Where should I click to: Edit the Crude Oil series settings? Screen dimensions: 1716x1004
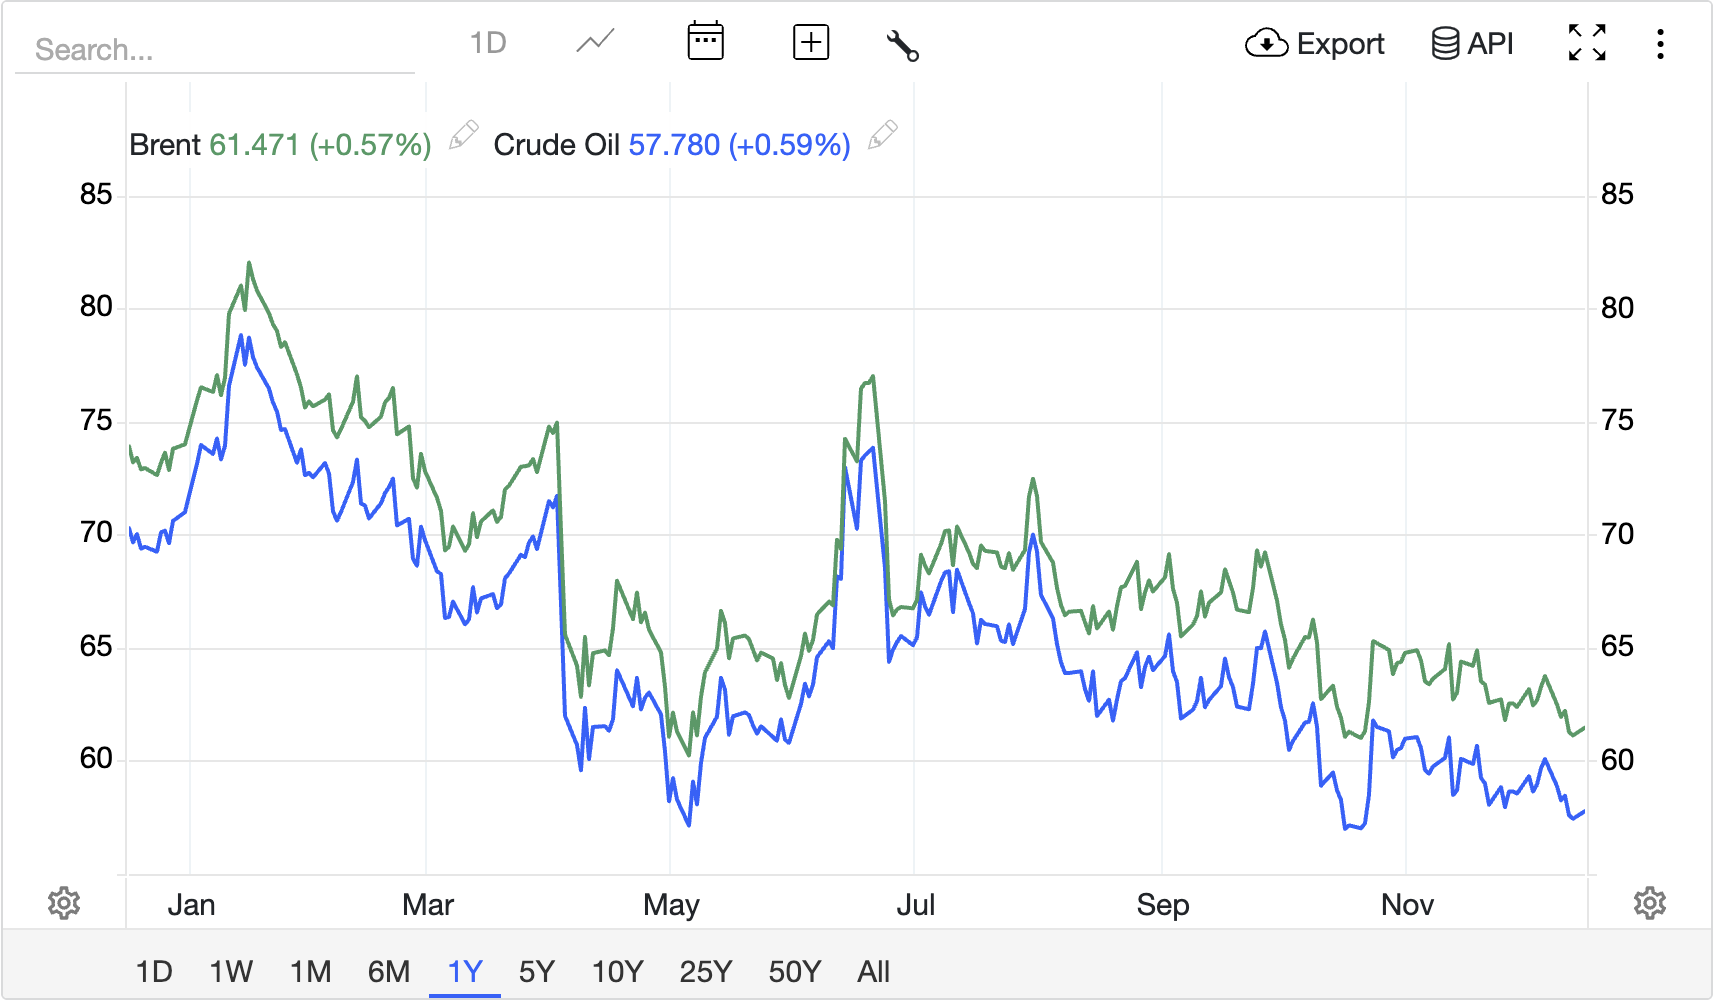click(x=884, y=136)
